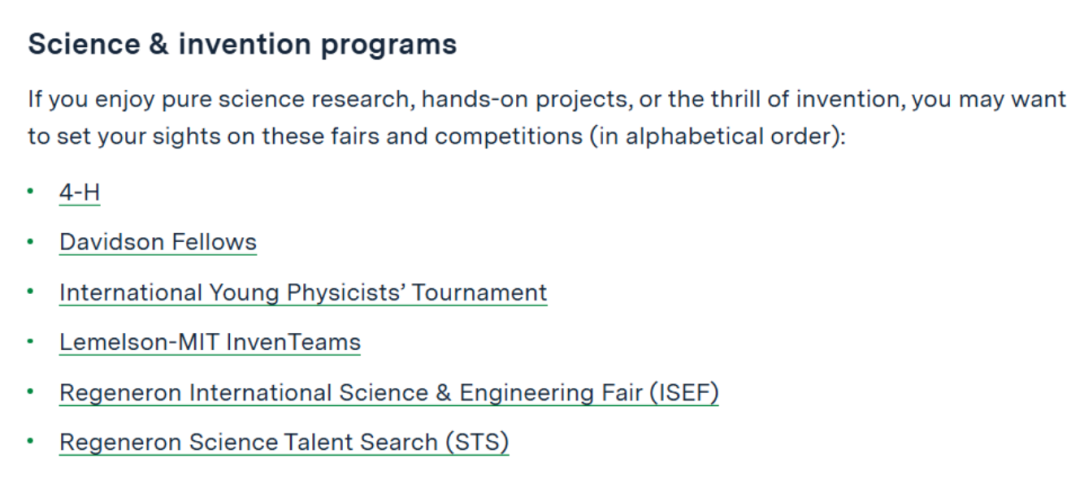Click bullet next to International Young Physicists' Tournament
1080x484 pixels.
pyautogui.click(x=31, y=292)
